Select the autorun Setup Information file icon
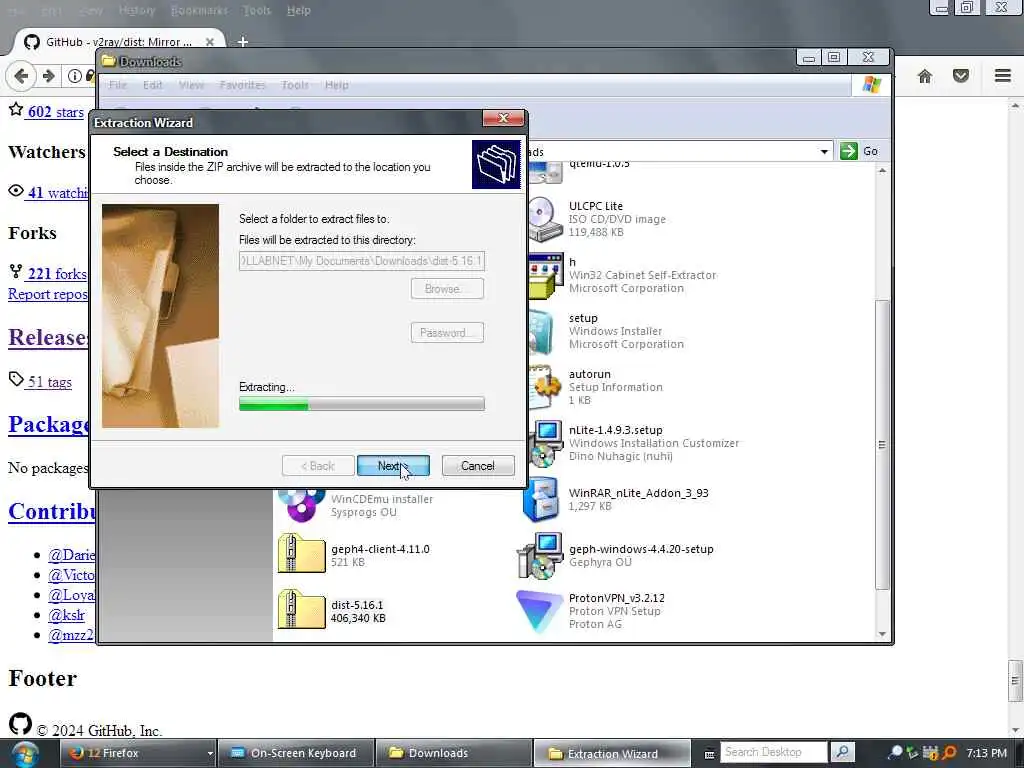The image size is (1024, 768). coord(544,387)
